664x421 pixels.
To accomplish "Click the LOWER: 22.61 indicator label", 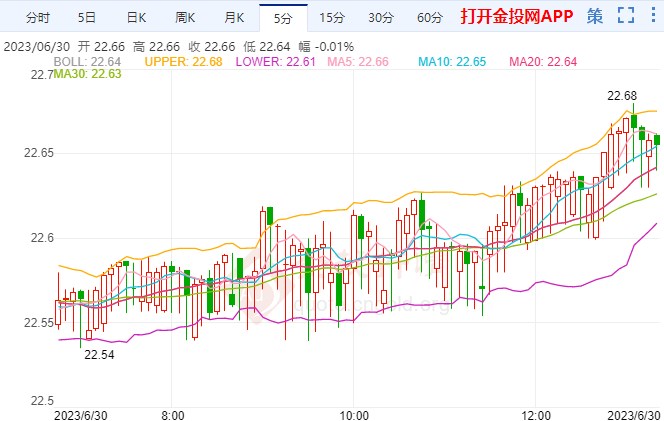I will coord(276,62).
